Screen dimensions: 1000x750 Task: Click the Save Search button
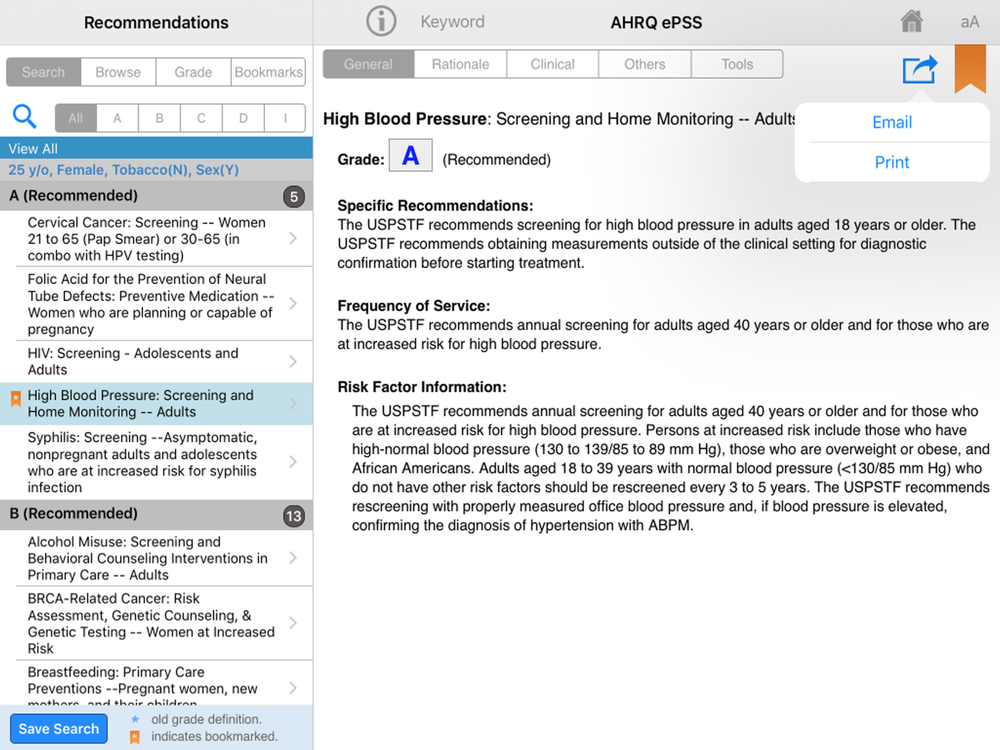coord(59,729)
